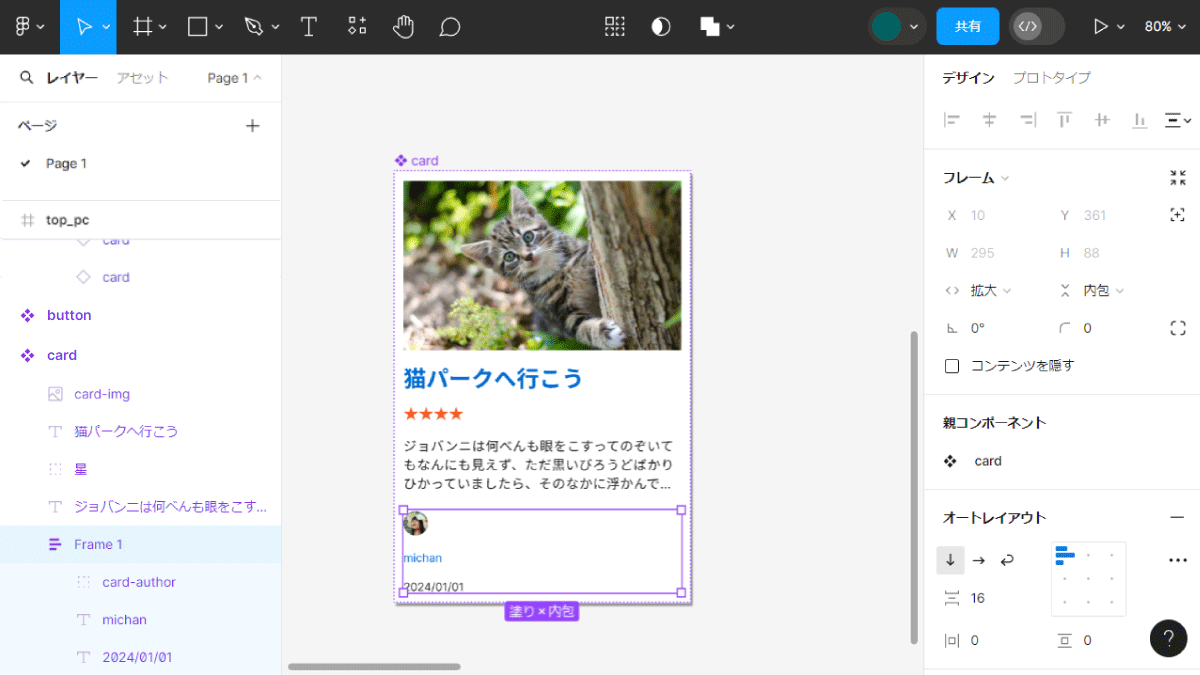Select the Text tool
Viewport: 1200px width, 675px height.
click(309, 27)
